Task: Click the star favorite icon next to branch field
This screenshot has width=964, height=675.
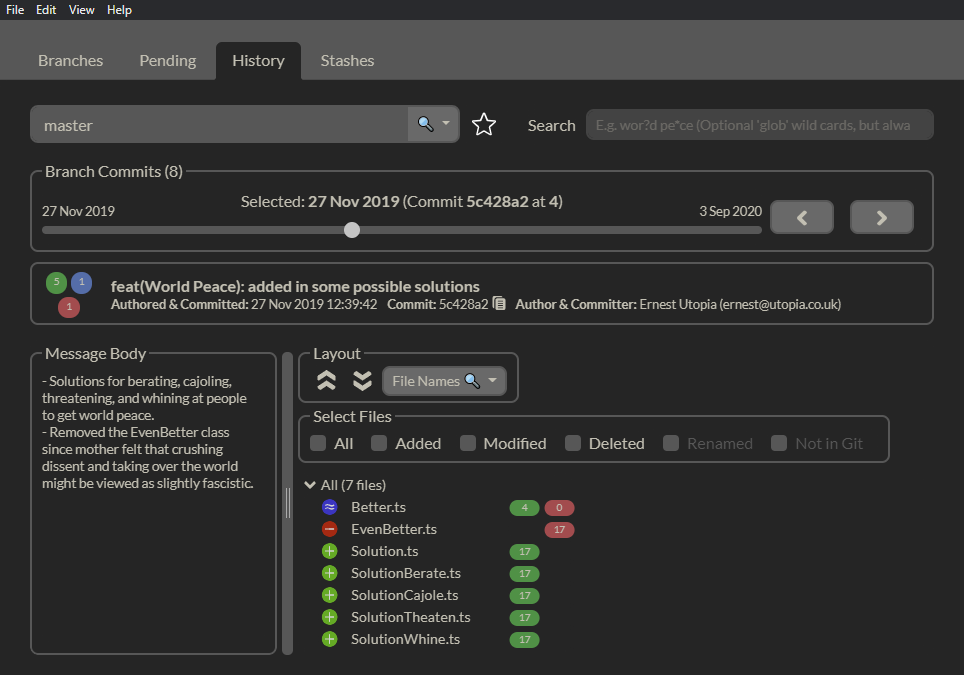Action: tap(484, 125)
